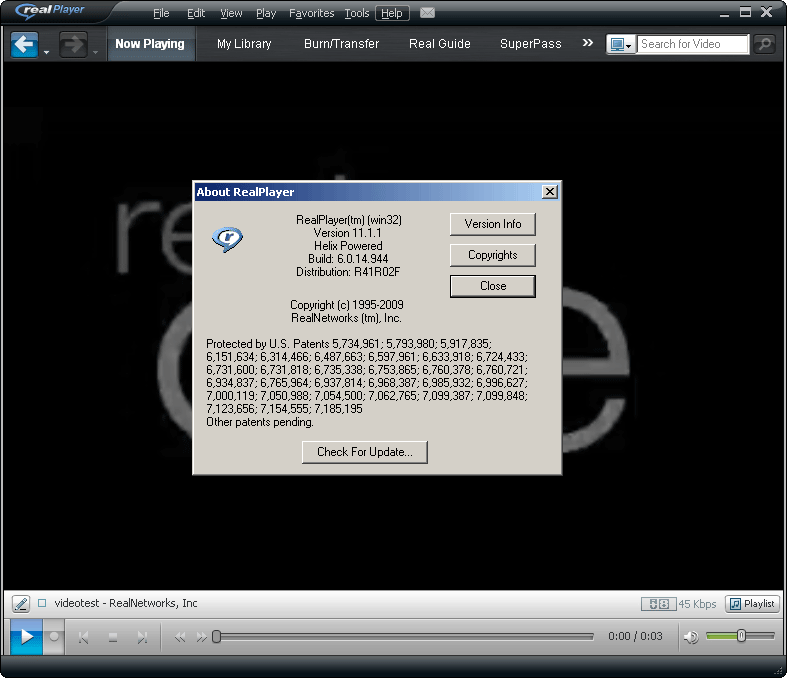Click the volume slider handle
Screen dimensions: 787x678
coord(741,636)
